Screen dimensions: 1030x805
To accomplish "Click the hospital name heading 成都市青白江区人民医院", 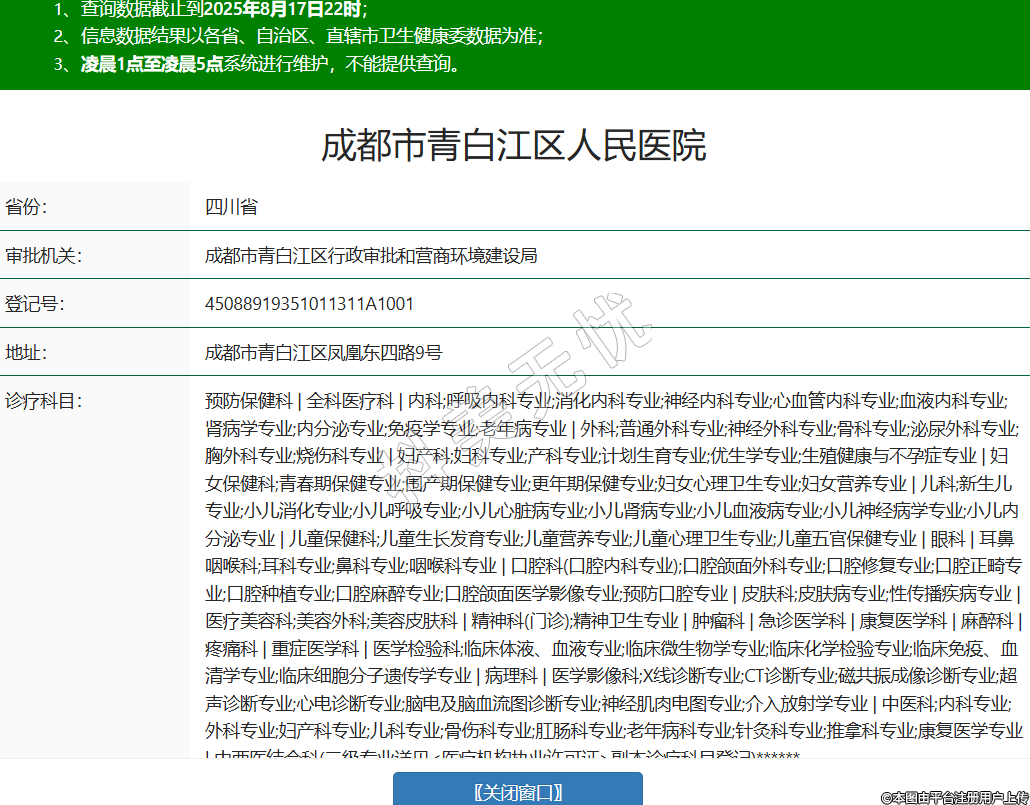I will tap(514, 145).
